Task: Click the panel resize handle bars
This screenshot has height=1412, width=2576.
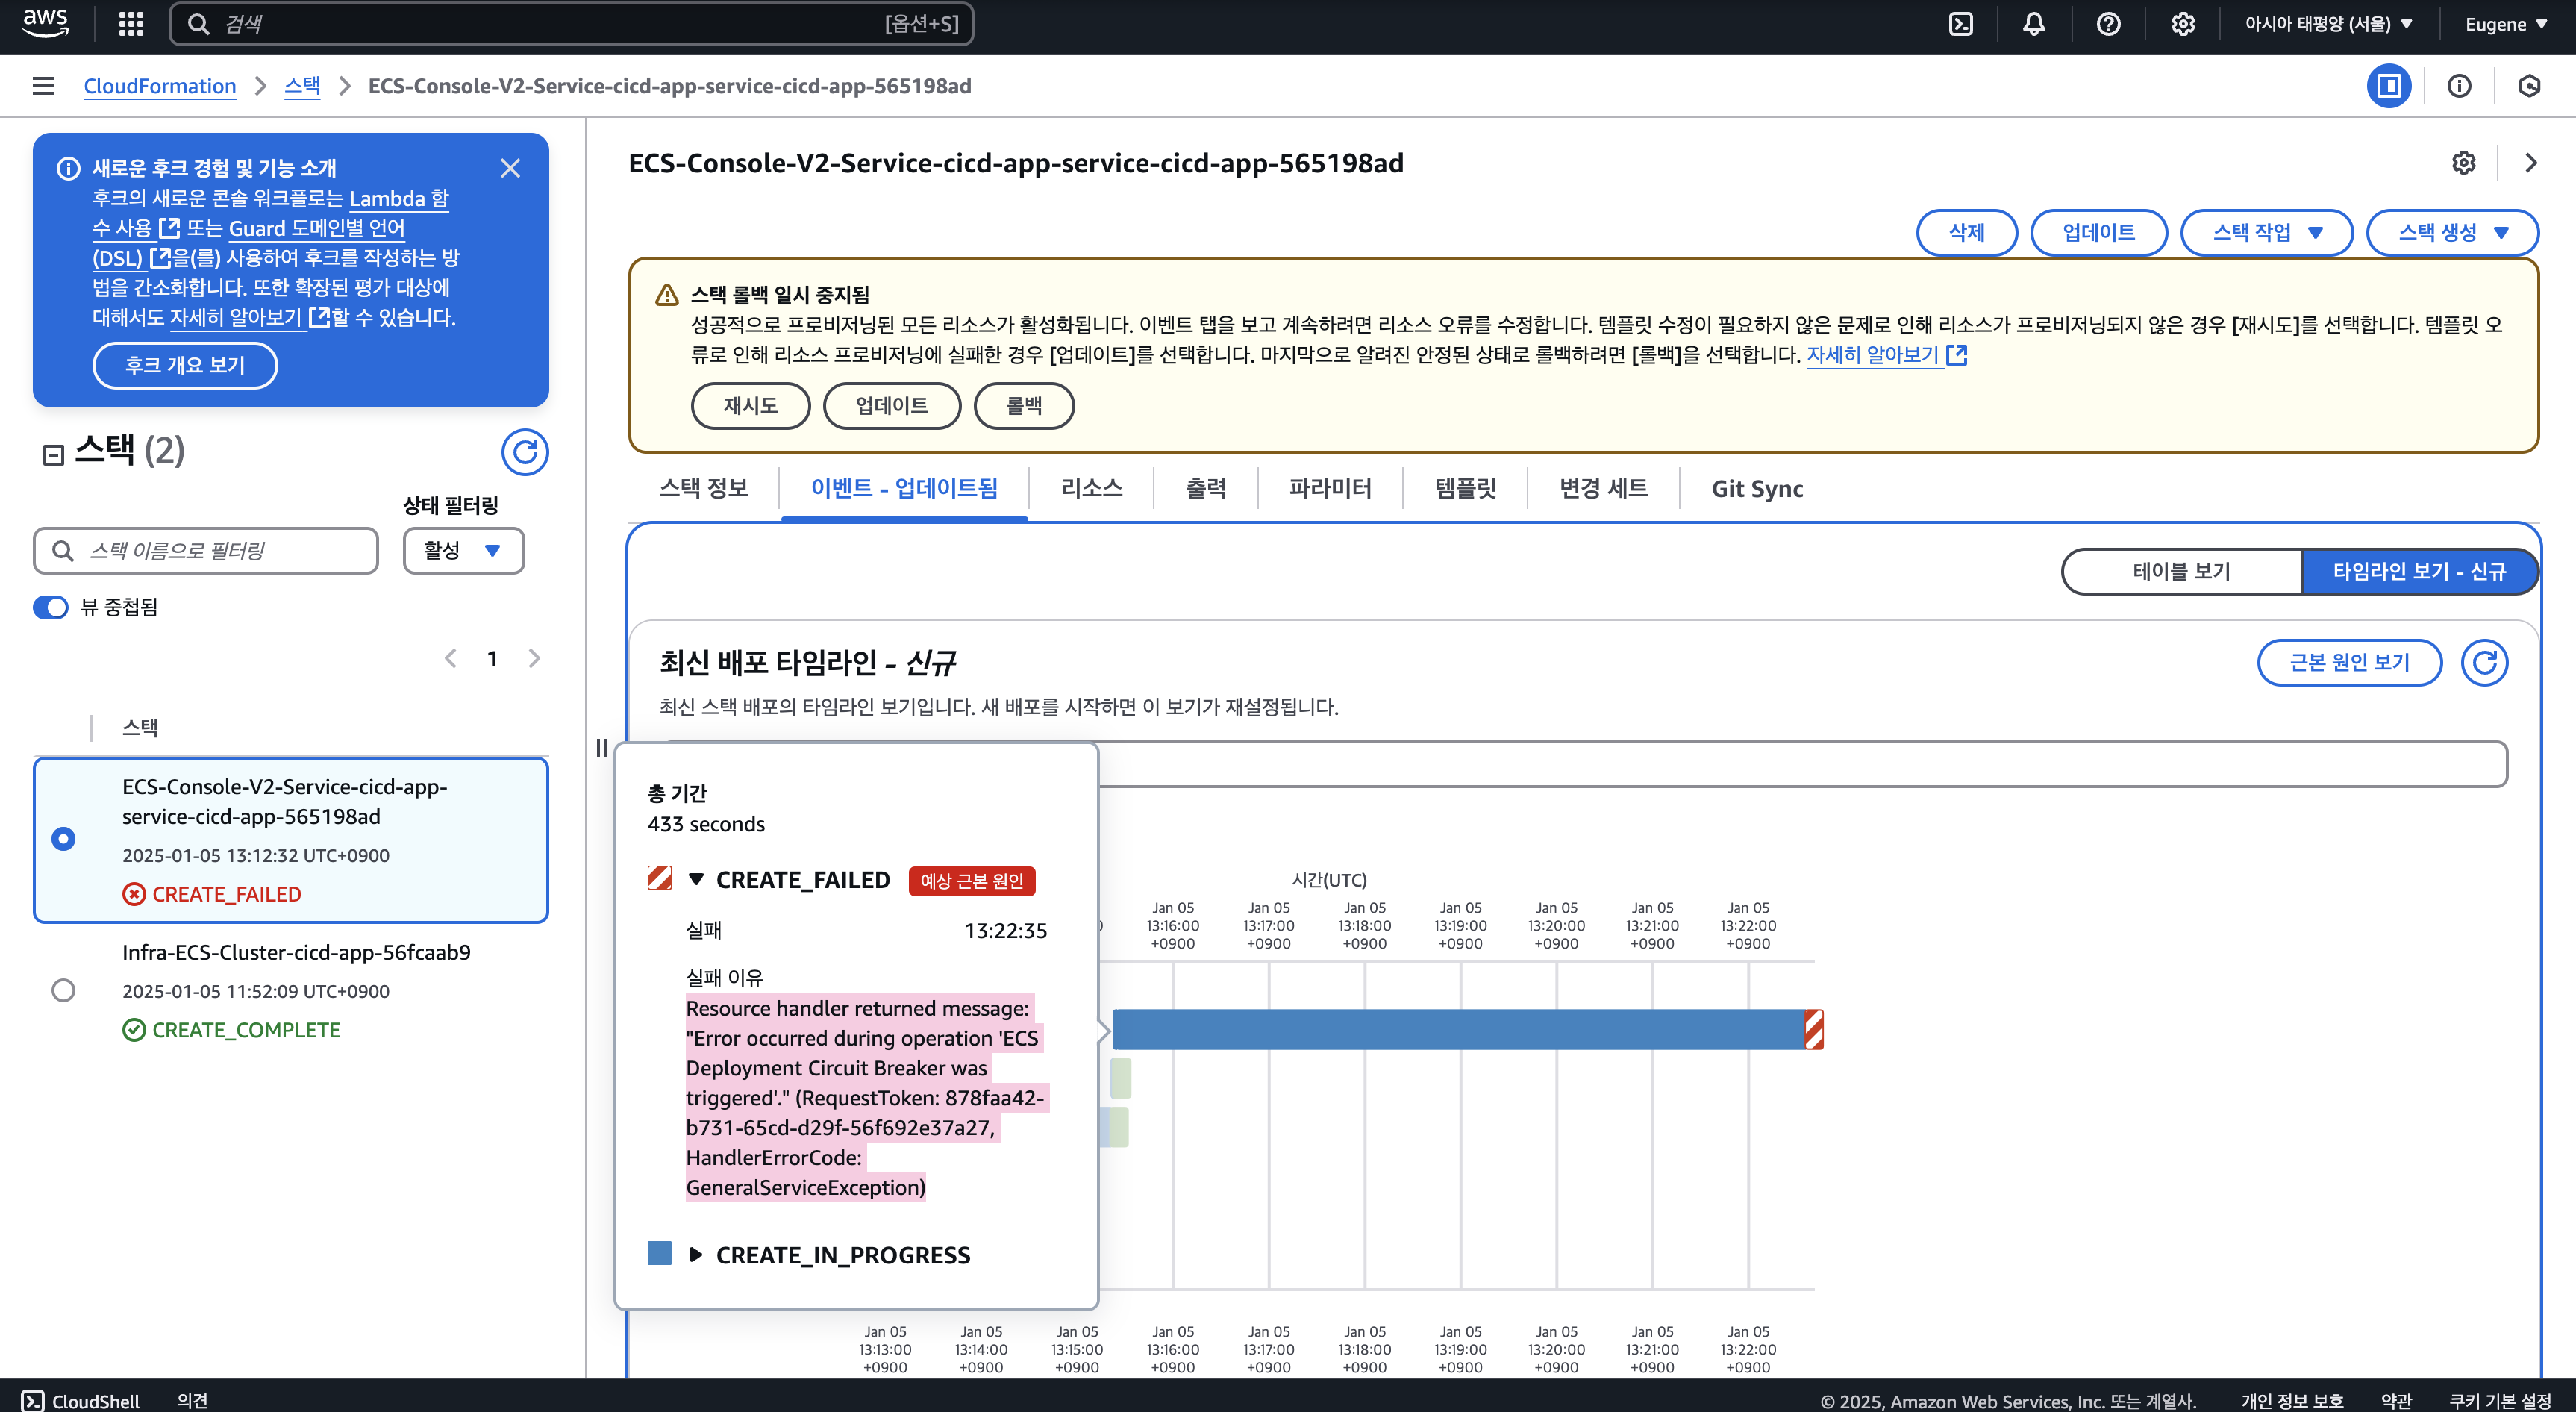Action: (x=602, y=747)
